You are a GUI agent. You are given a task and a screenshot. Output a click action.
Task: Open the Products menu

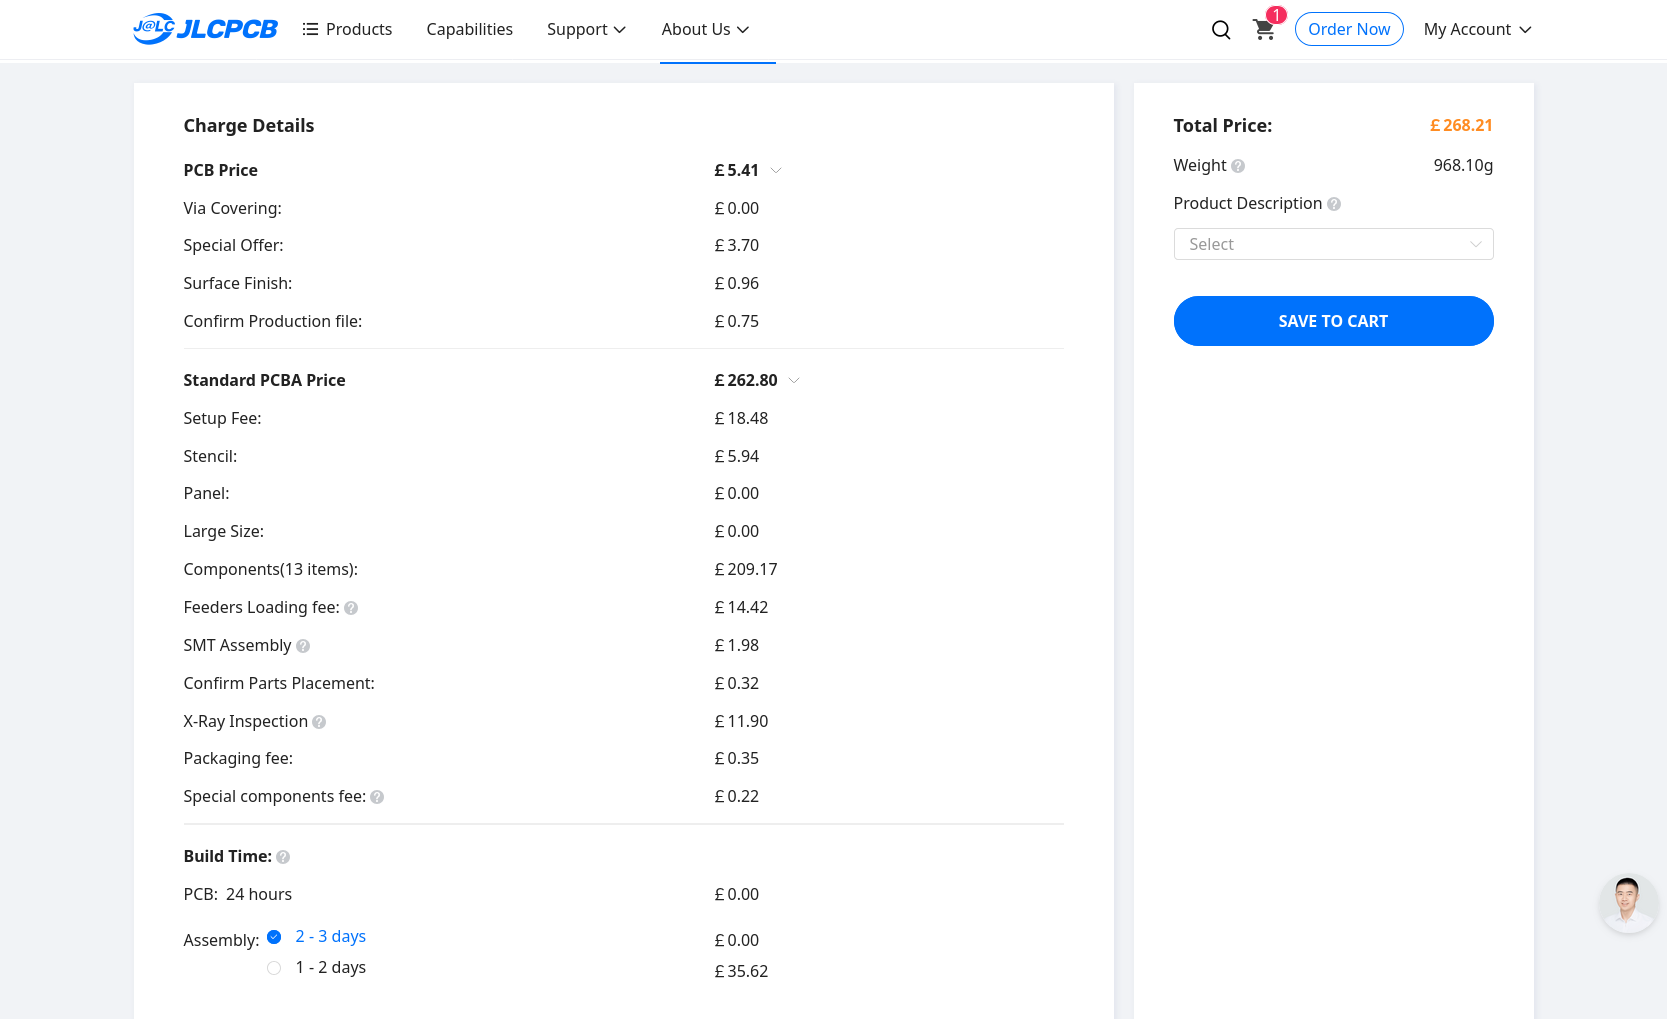347,30
